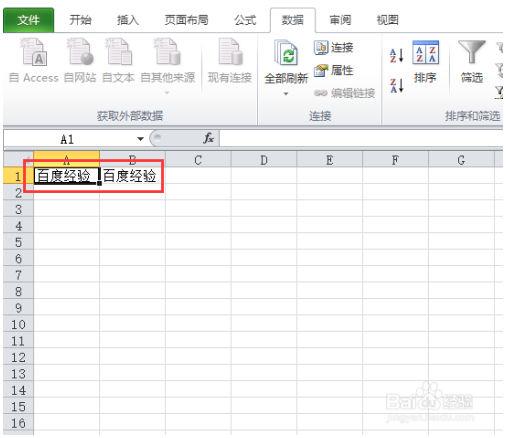
Task: Select the 自文本 import icon
Action: (118, 52)
